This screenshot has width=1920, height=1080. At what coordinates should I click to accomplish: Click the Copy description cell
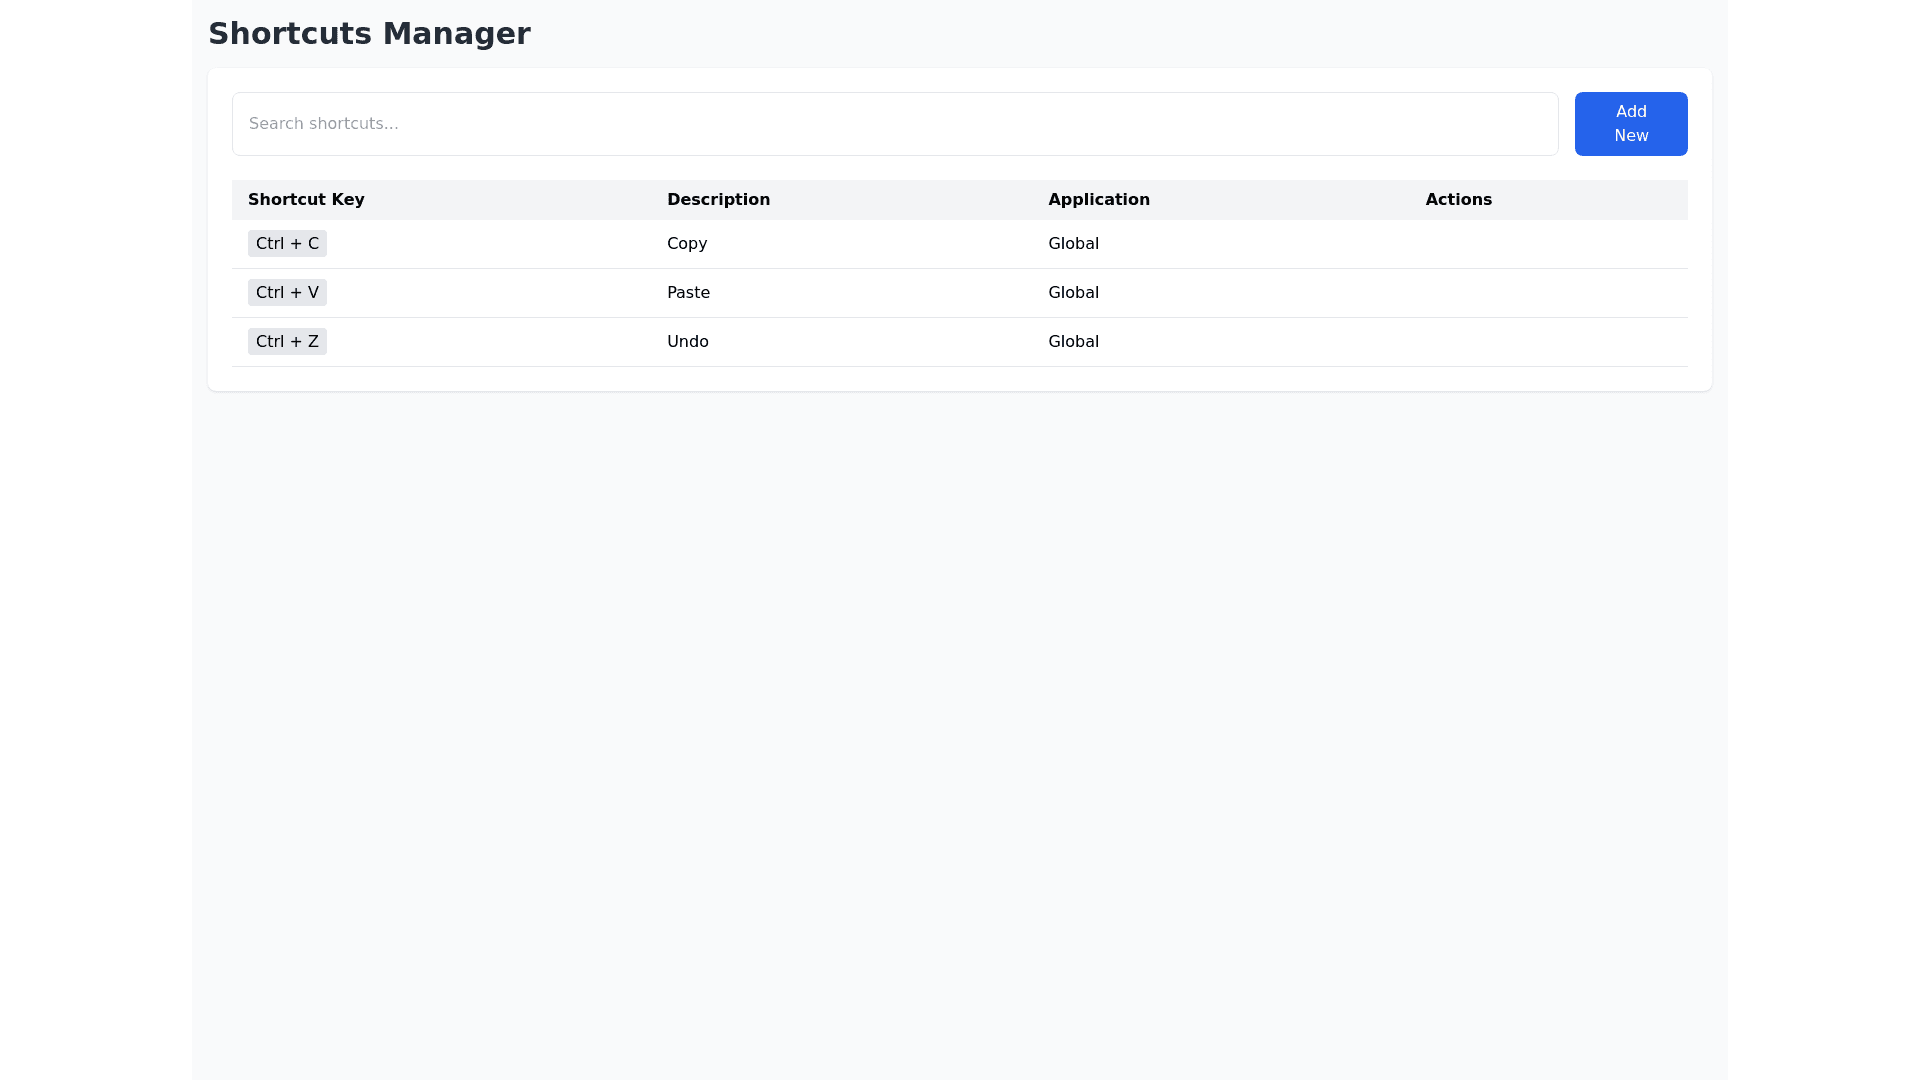[687, 244]
